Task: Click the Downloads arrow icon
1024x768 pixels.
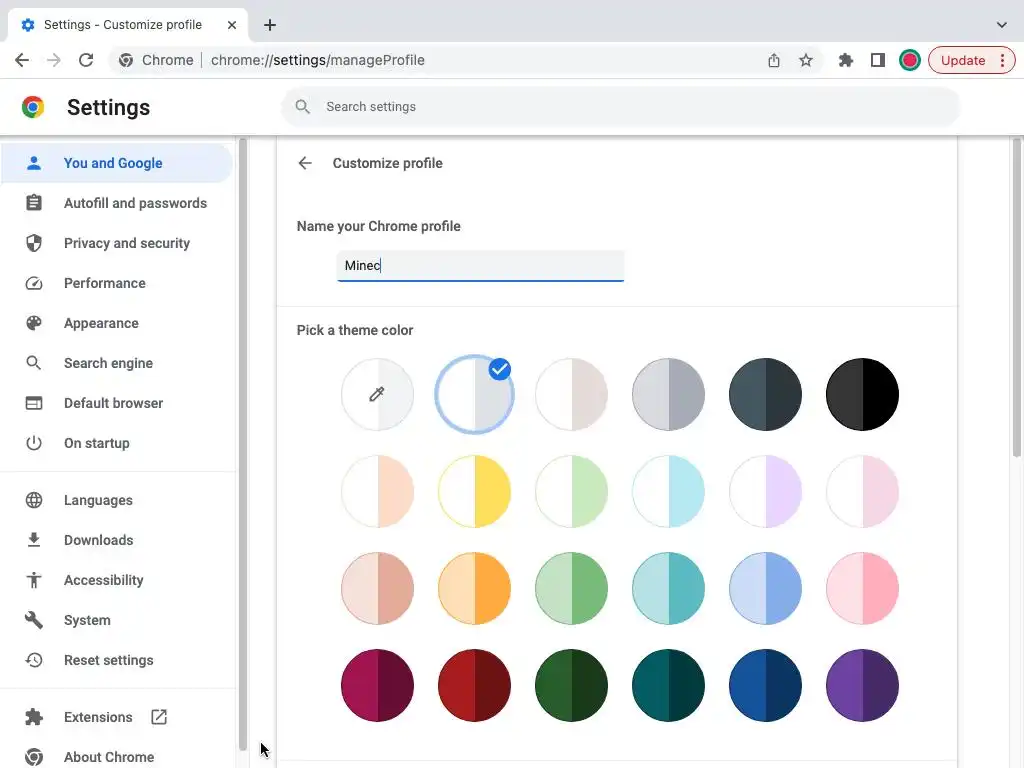Action: (34, 540)
